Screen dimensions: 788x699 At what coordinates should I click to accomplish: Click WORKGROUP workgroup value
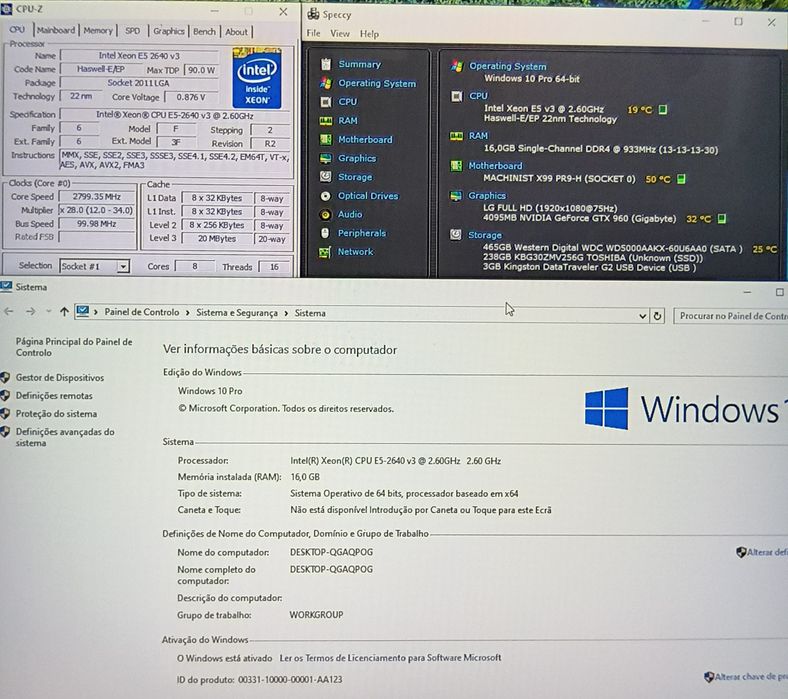[x=316, y=615]
